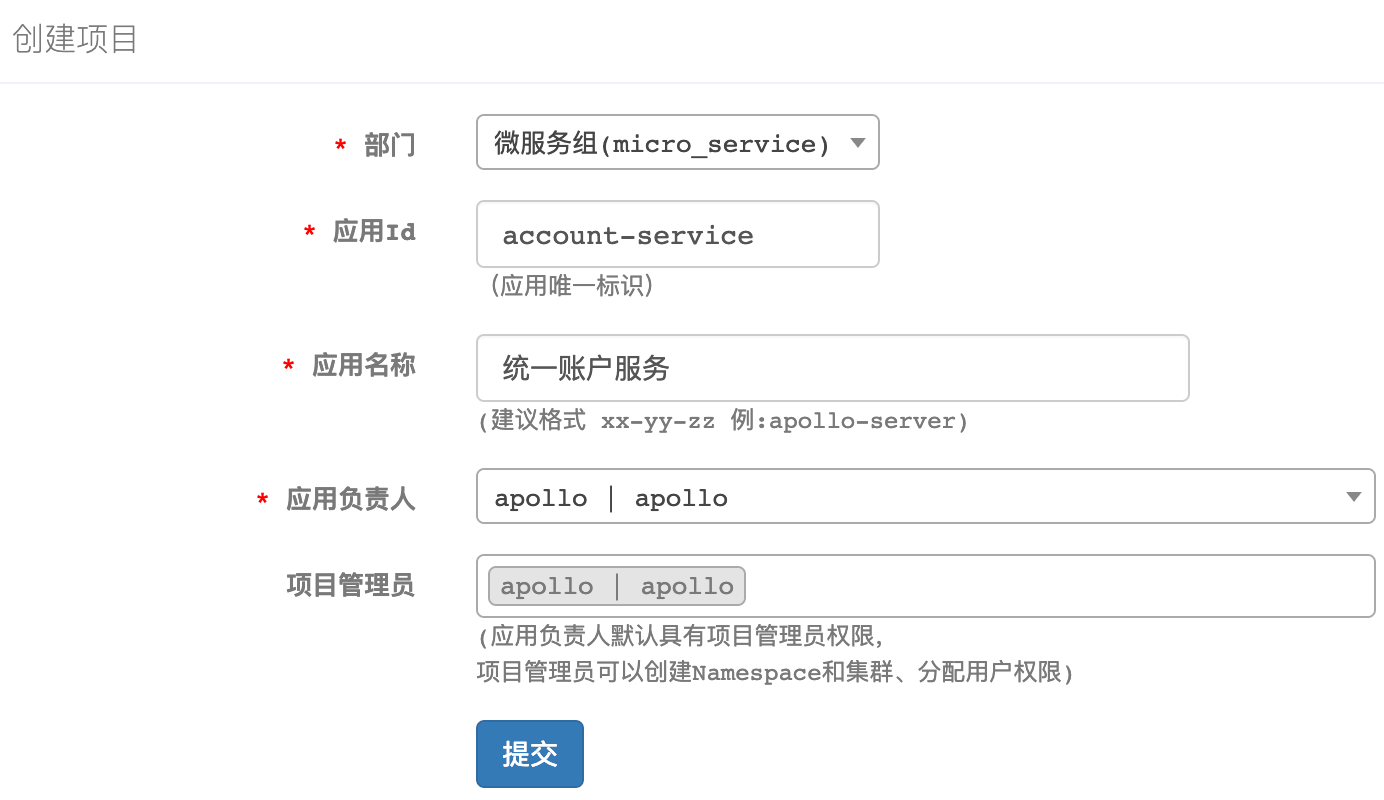The image size is (1384, 800).
Task: Click the 部门 field label
Action: pos(390,146)
